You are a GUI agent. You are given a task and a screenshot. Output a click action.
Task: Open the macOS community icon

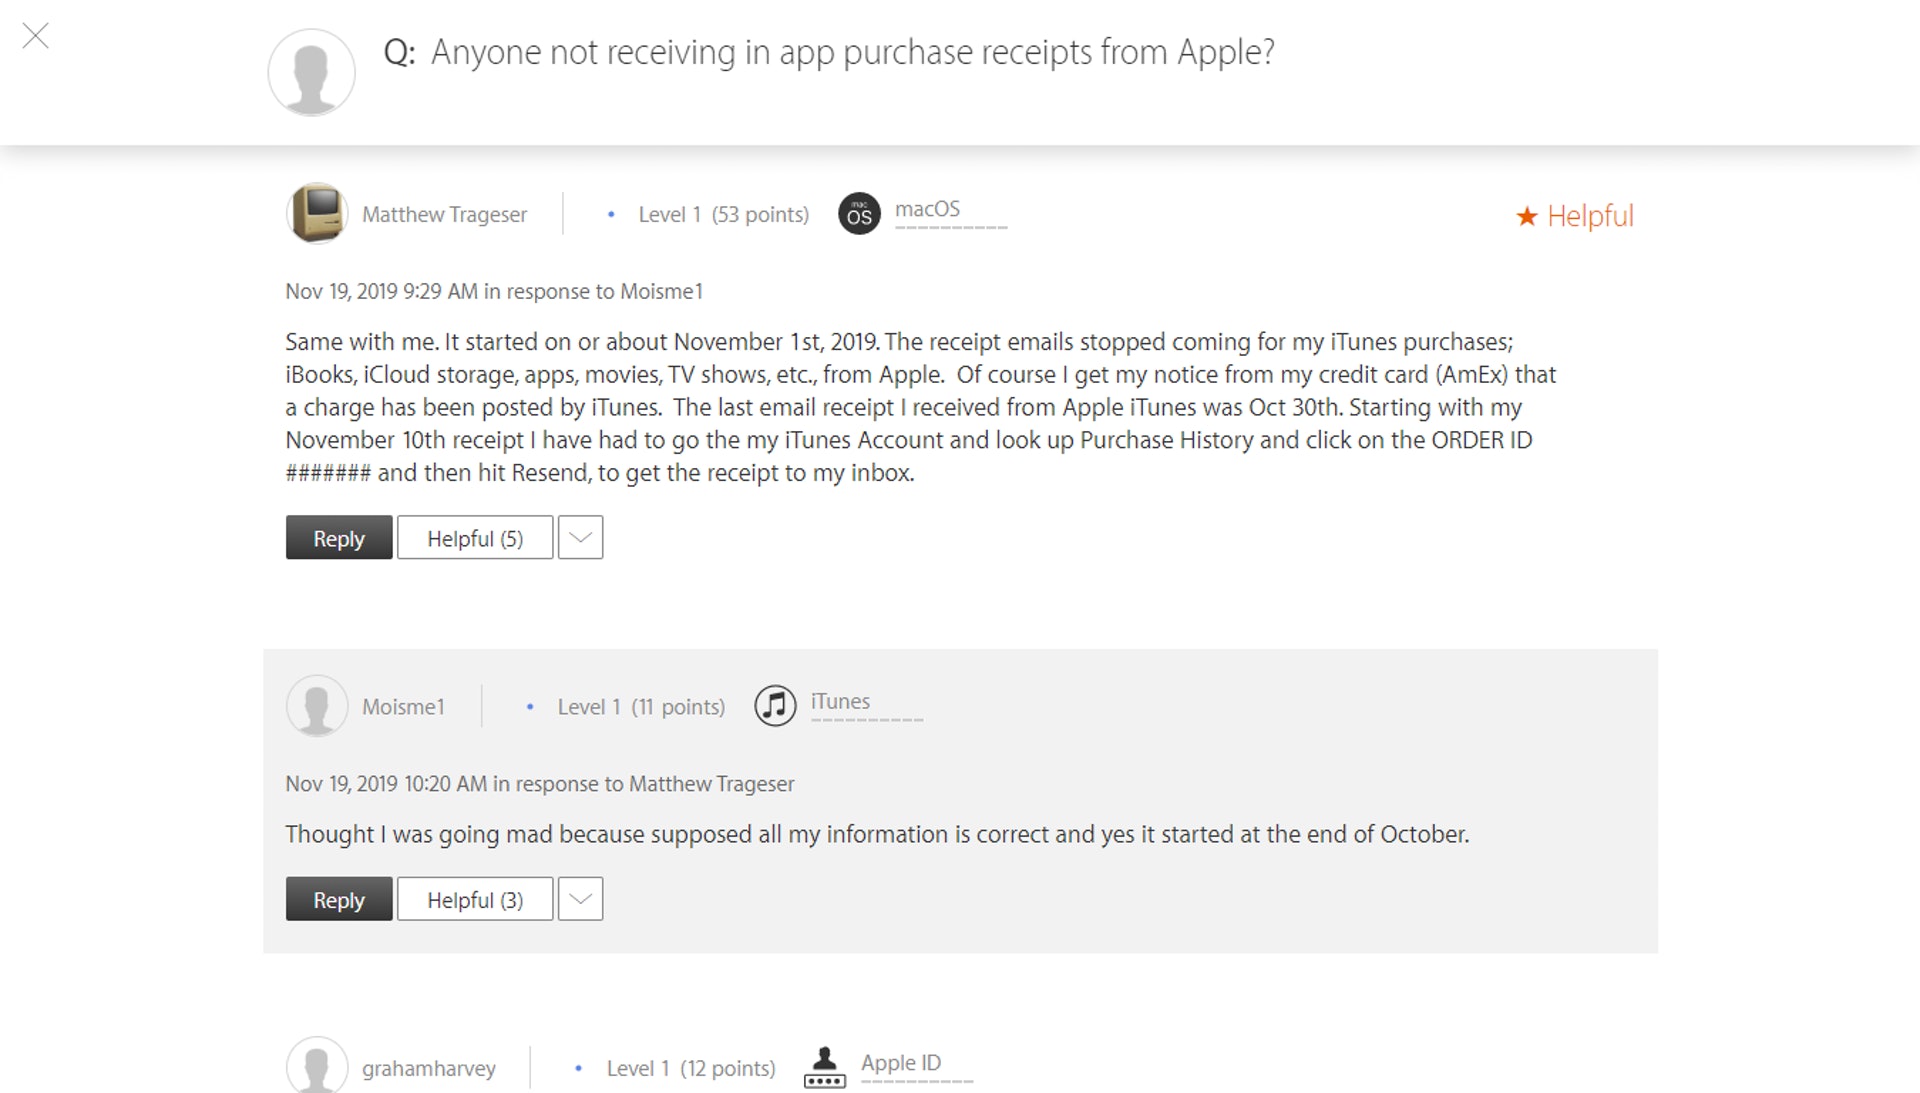tap(859, 213)
